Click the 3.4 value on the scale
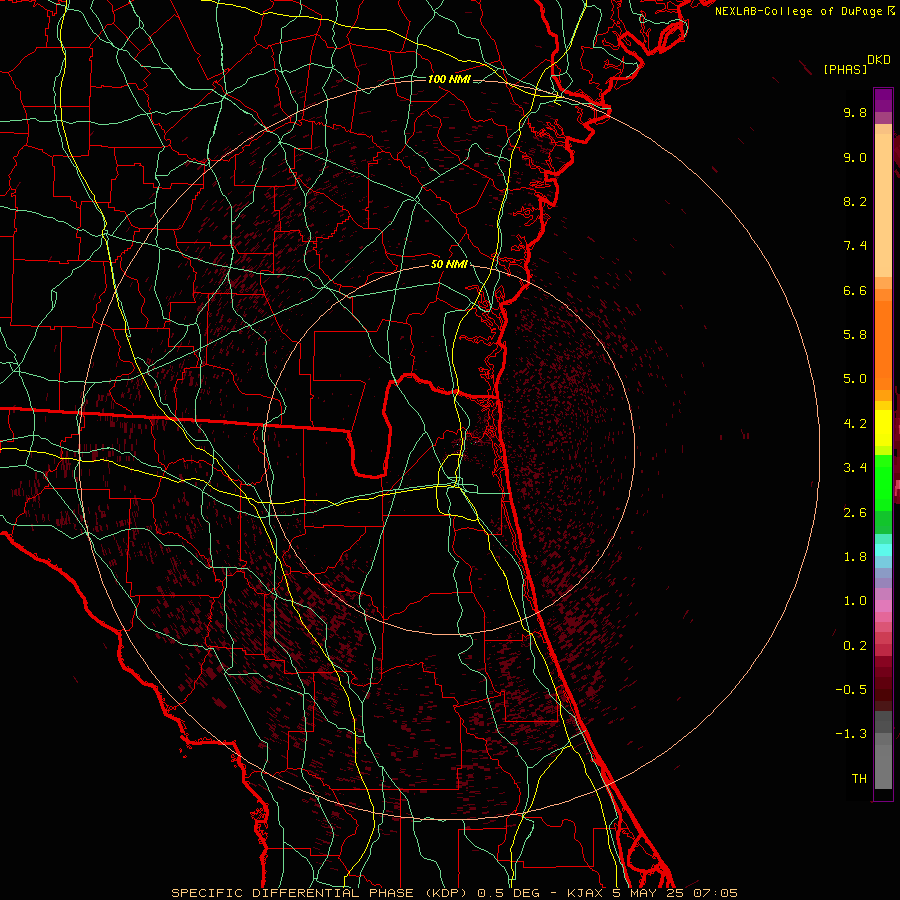The height and width of the screenshot is (900, 900). (x=855, y=468)
